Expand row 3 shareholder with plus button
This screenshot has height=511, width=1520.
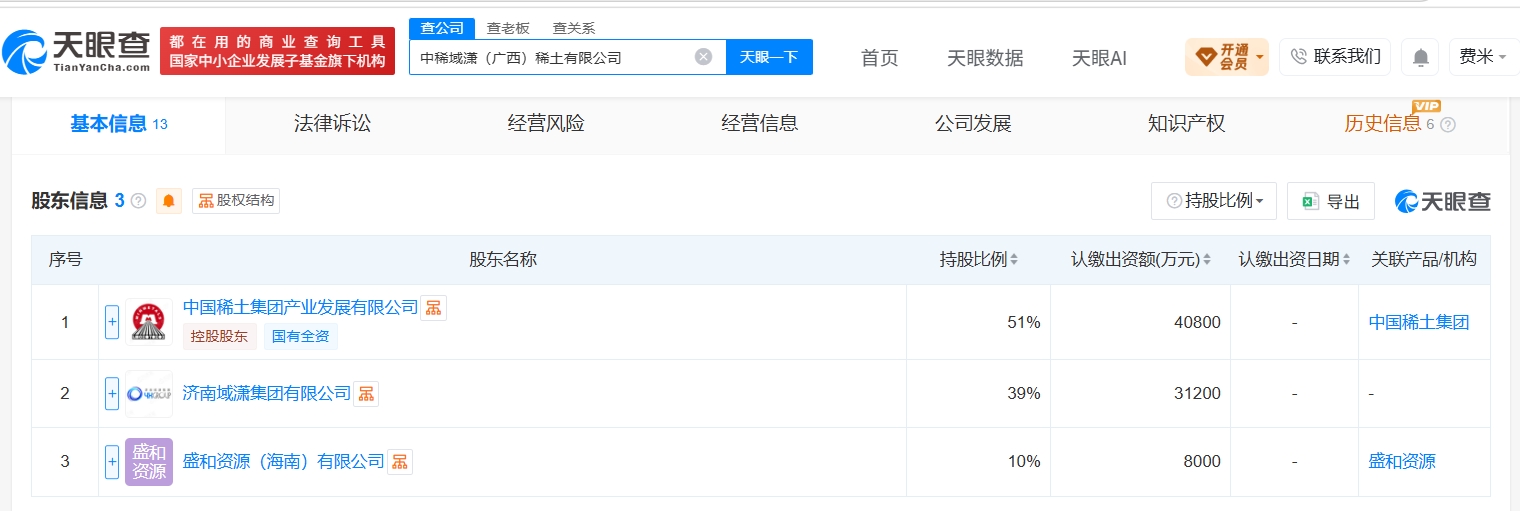[x=112, y=462]
